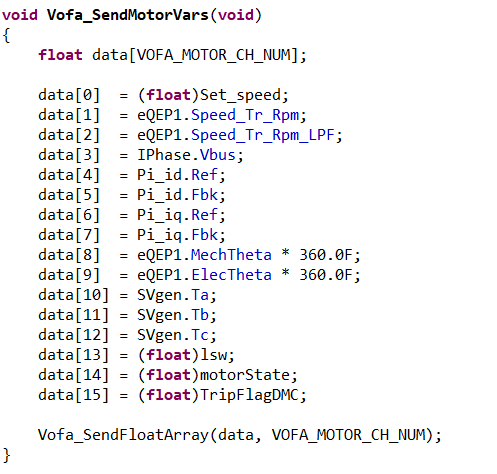
Task: Click the Vofa_SendMotorVars function name
Action: point(127,15)
